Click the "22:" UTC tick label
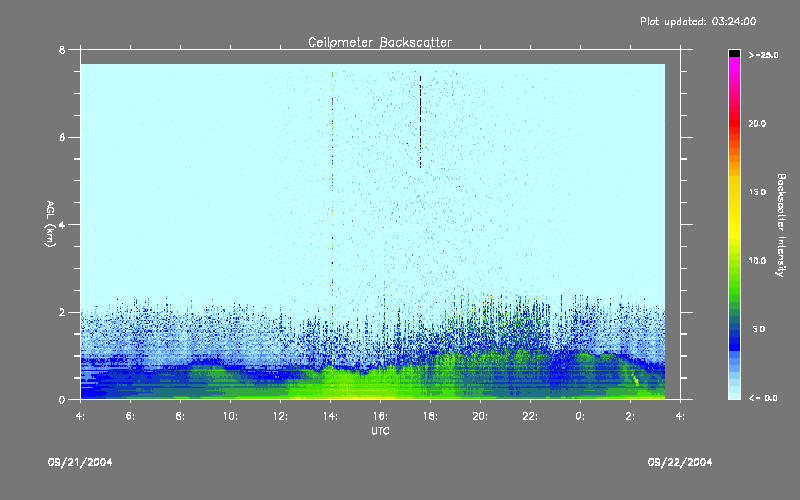 (x=530, y=416)
